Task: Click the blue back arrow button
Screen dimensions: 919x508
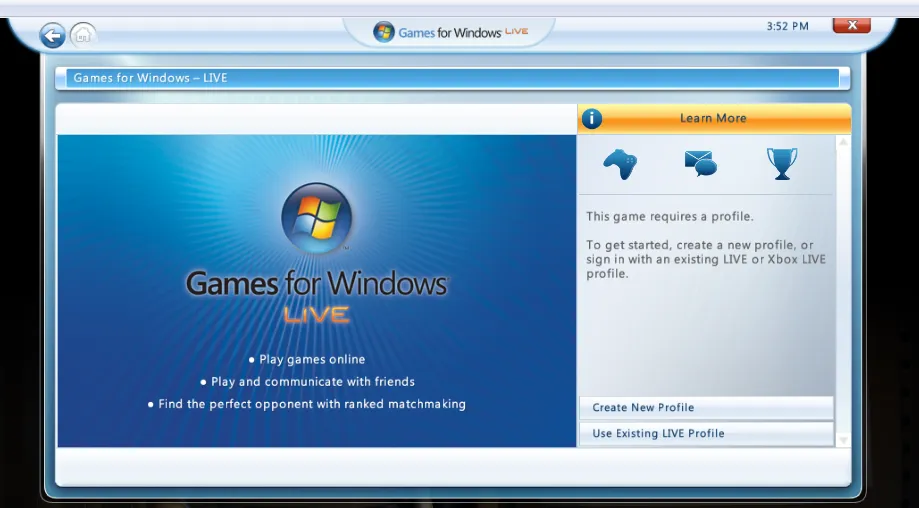Action: (52, 36)
